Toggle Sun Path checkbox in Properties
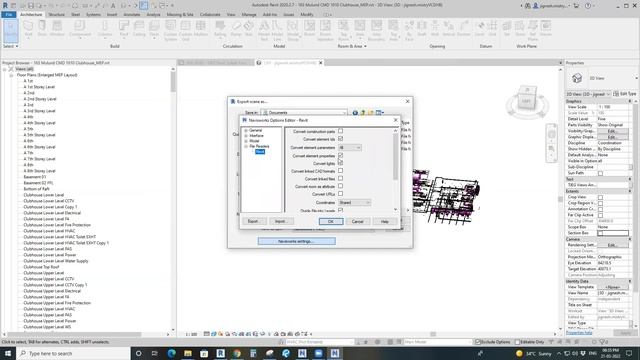Image resolution: width=640 pixels, height=360 pixels. point(600,173)
